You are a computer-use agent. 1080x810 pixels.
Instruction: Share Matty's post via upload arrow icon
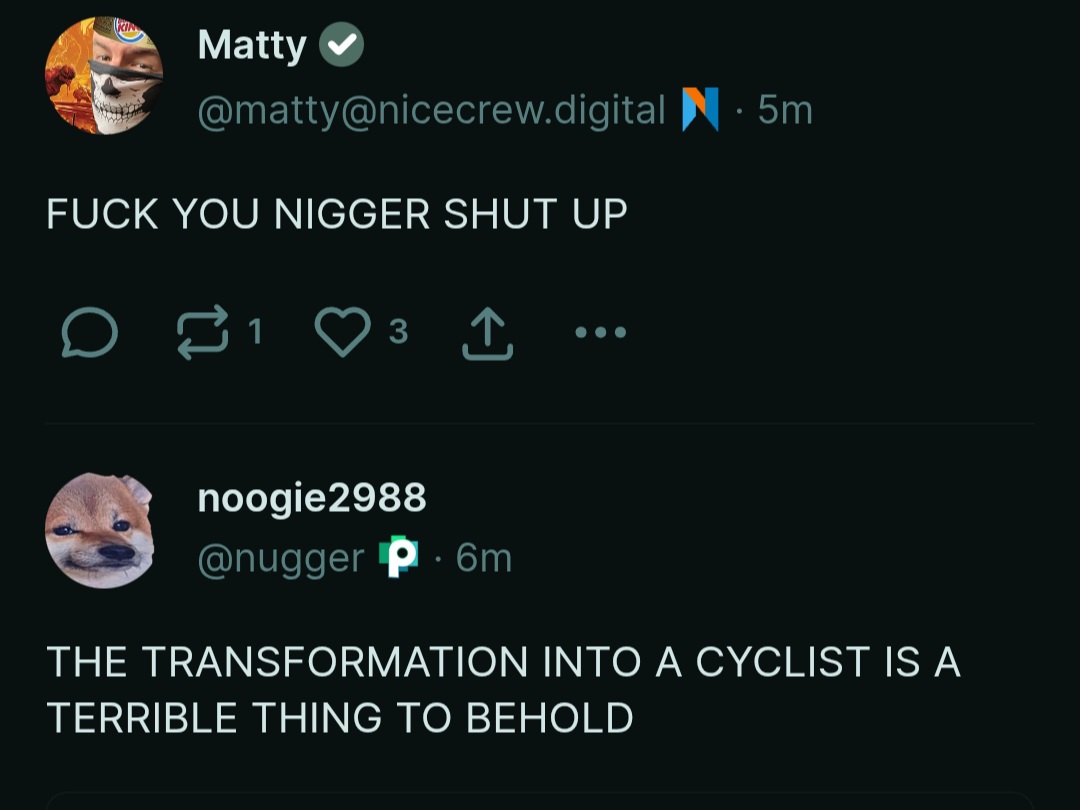click(x=487, y=334)
